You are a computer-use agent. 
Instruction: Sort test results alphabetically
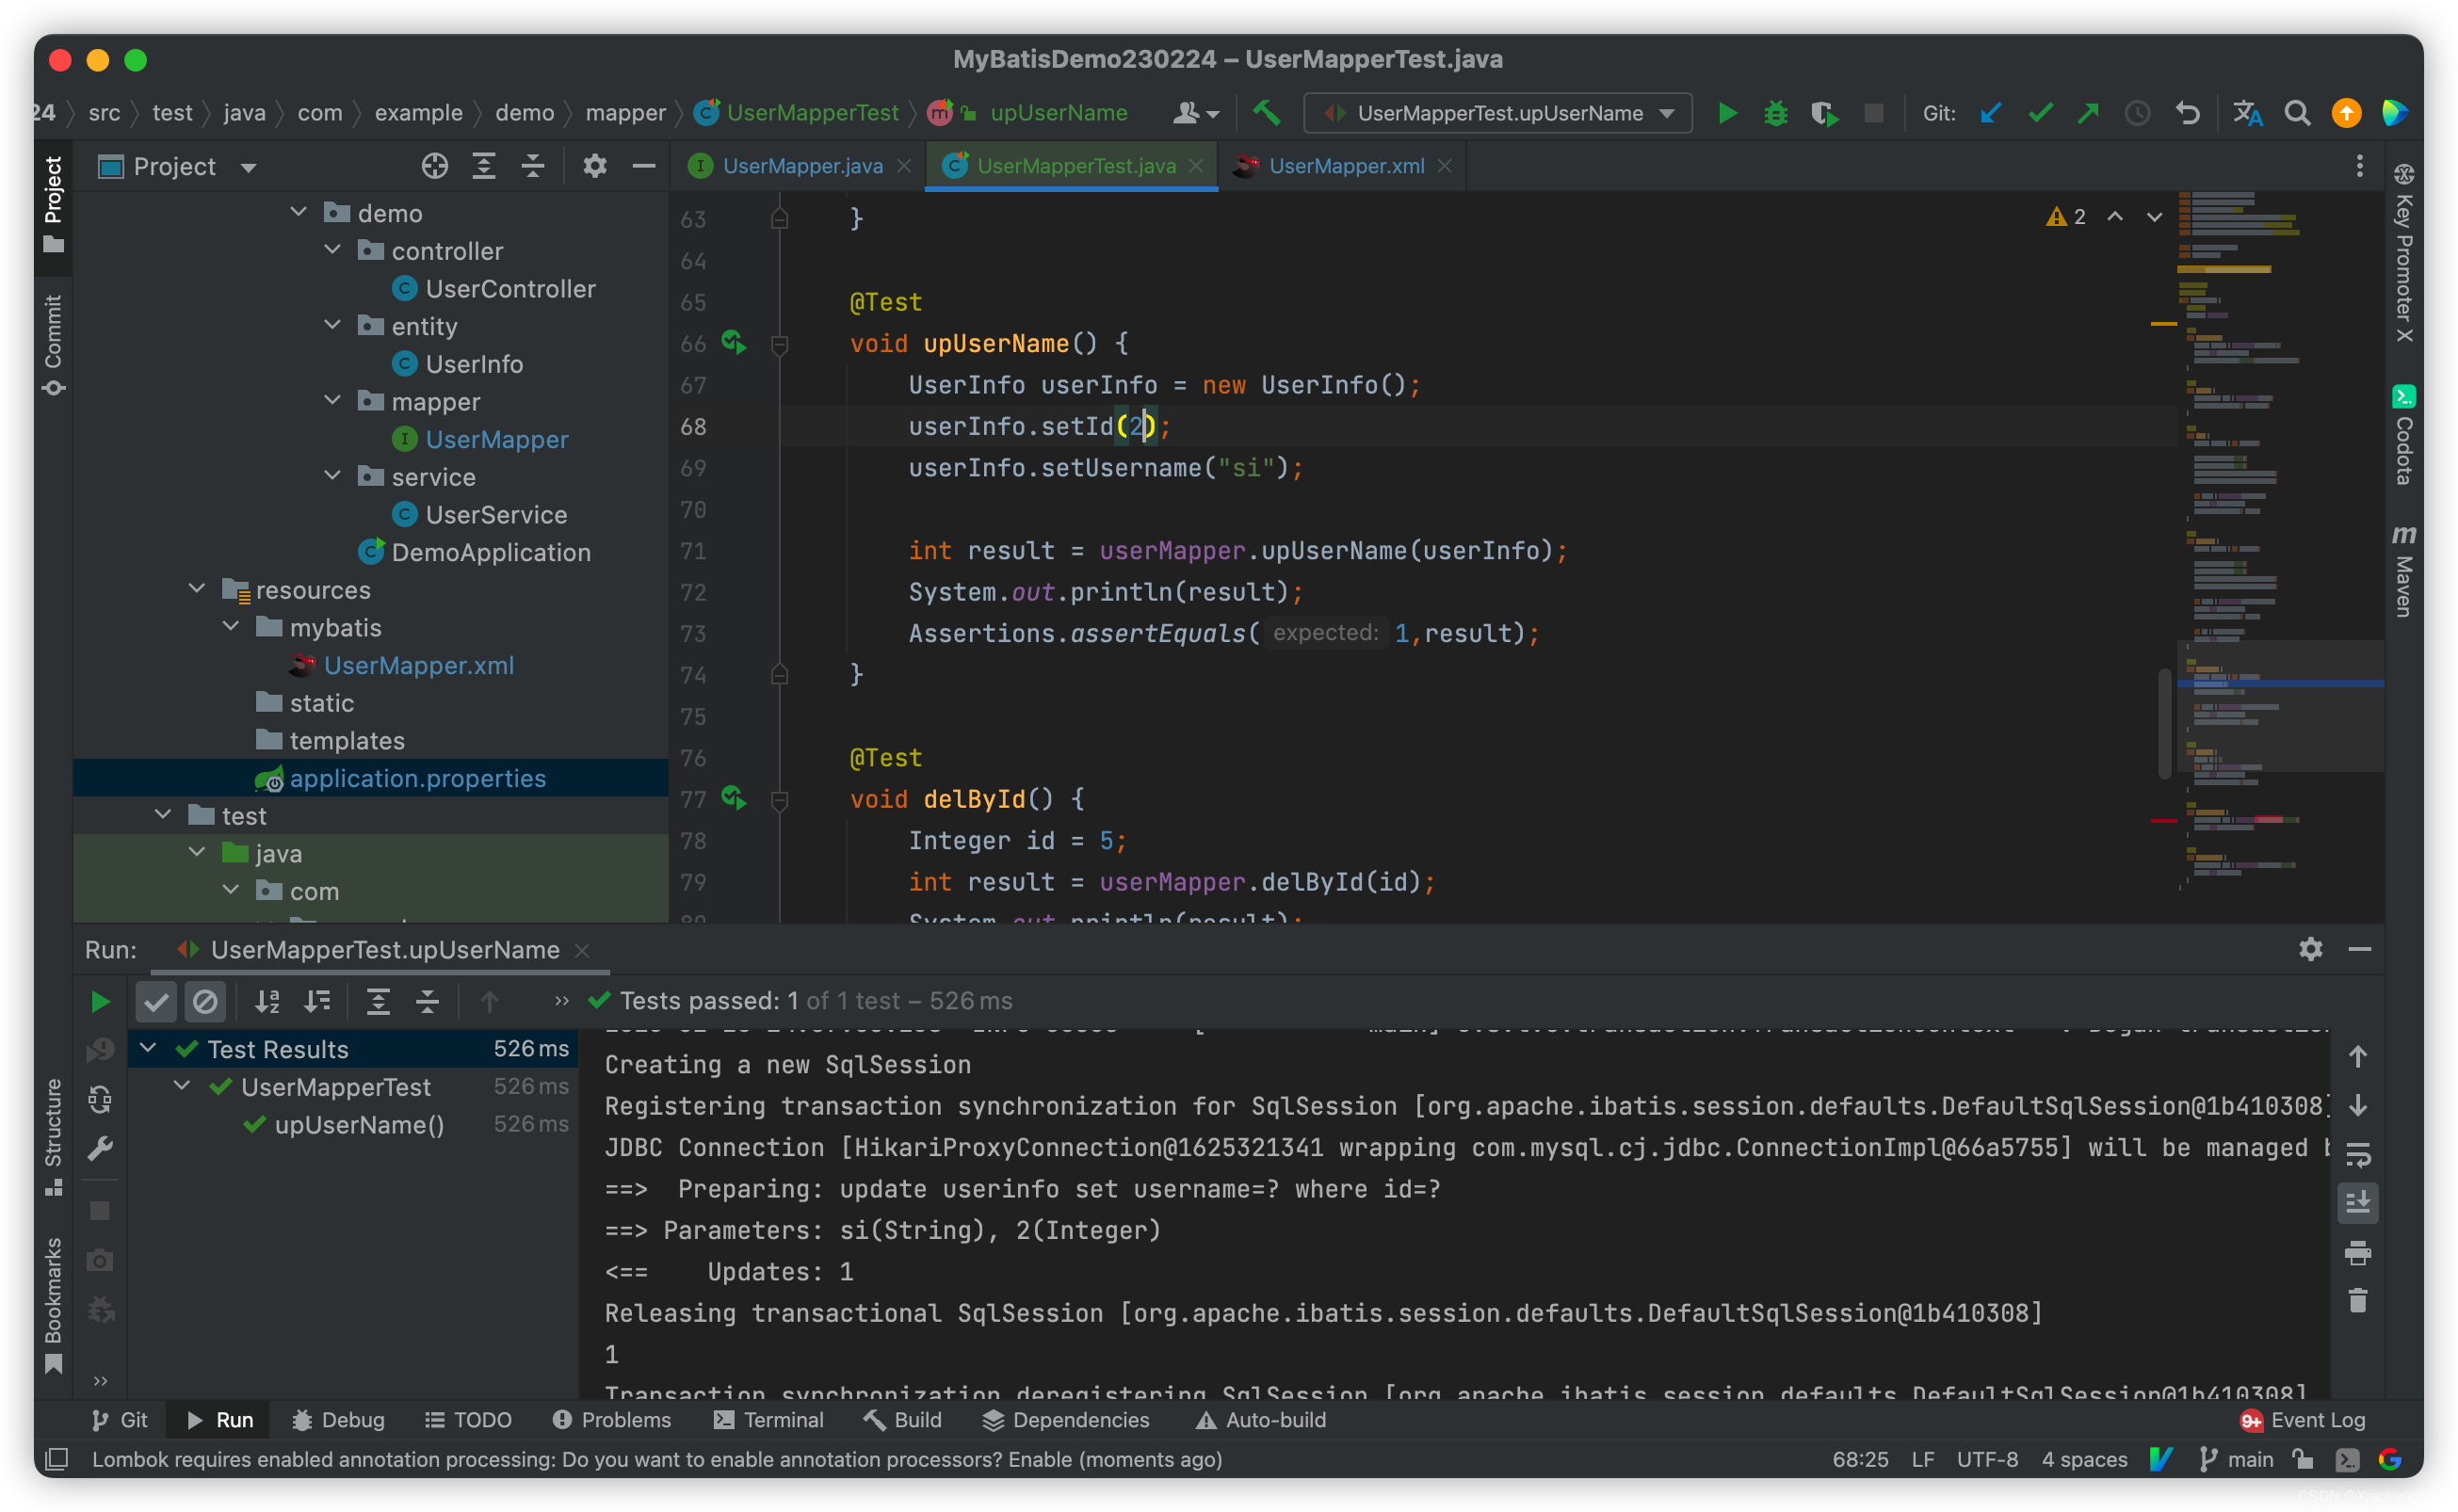pos(267,1001)
